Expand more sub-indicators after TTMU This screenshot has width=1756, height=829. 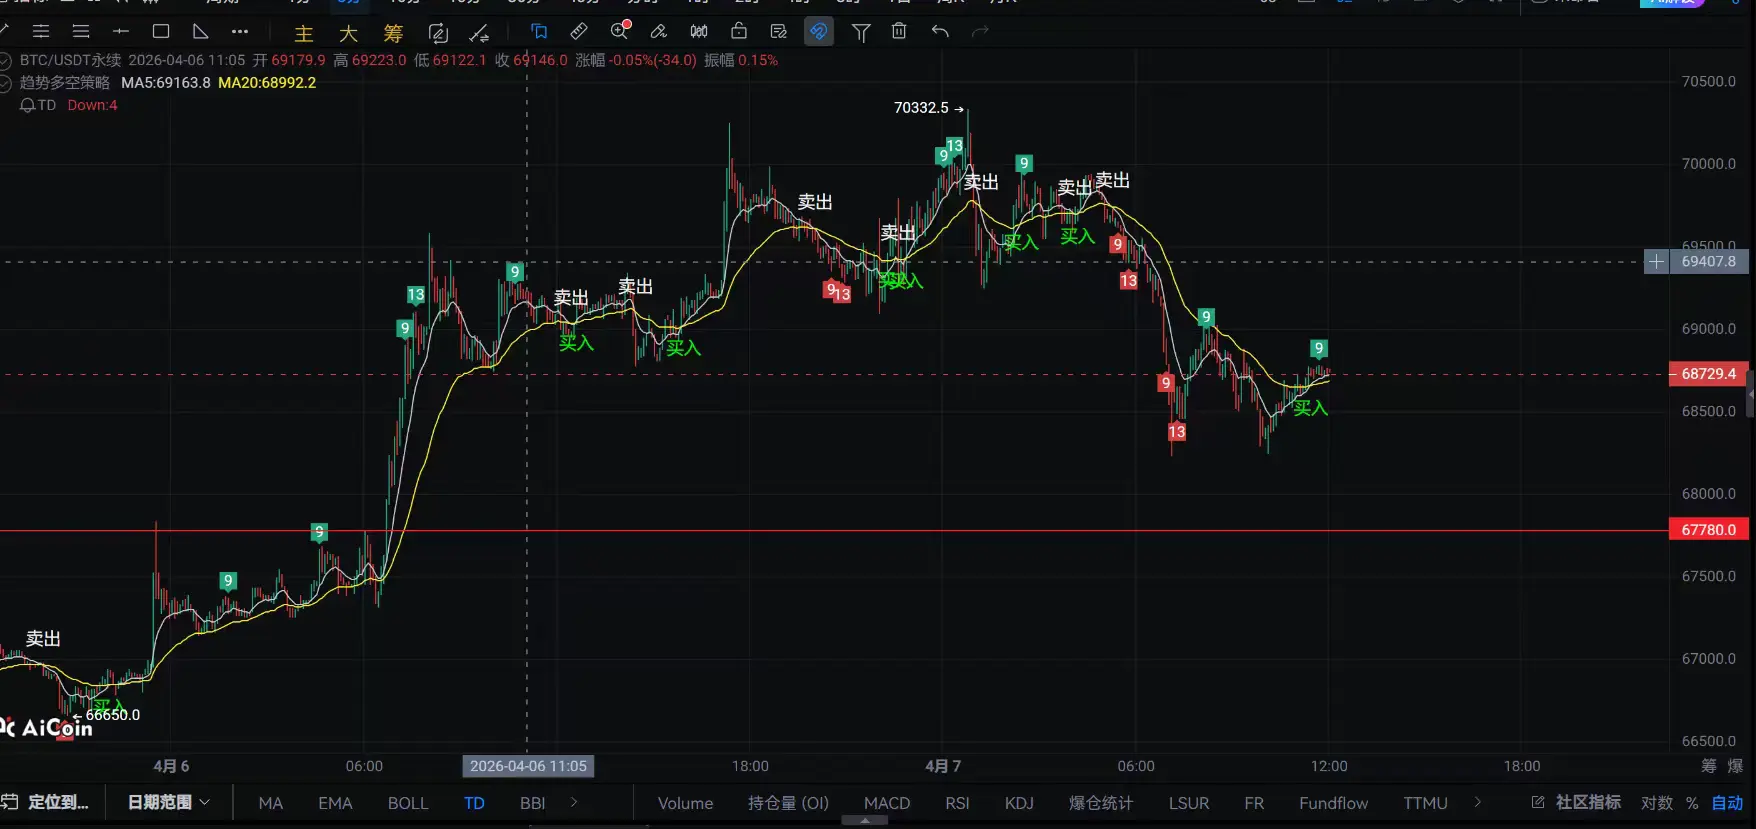click(x=1478, y=802)
